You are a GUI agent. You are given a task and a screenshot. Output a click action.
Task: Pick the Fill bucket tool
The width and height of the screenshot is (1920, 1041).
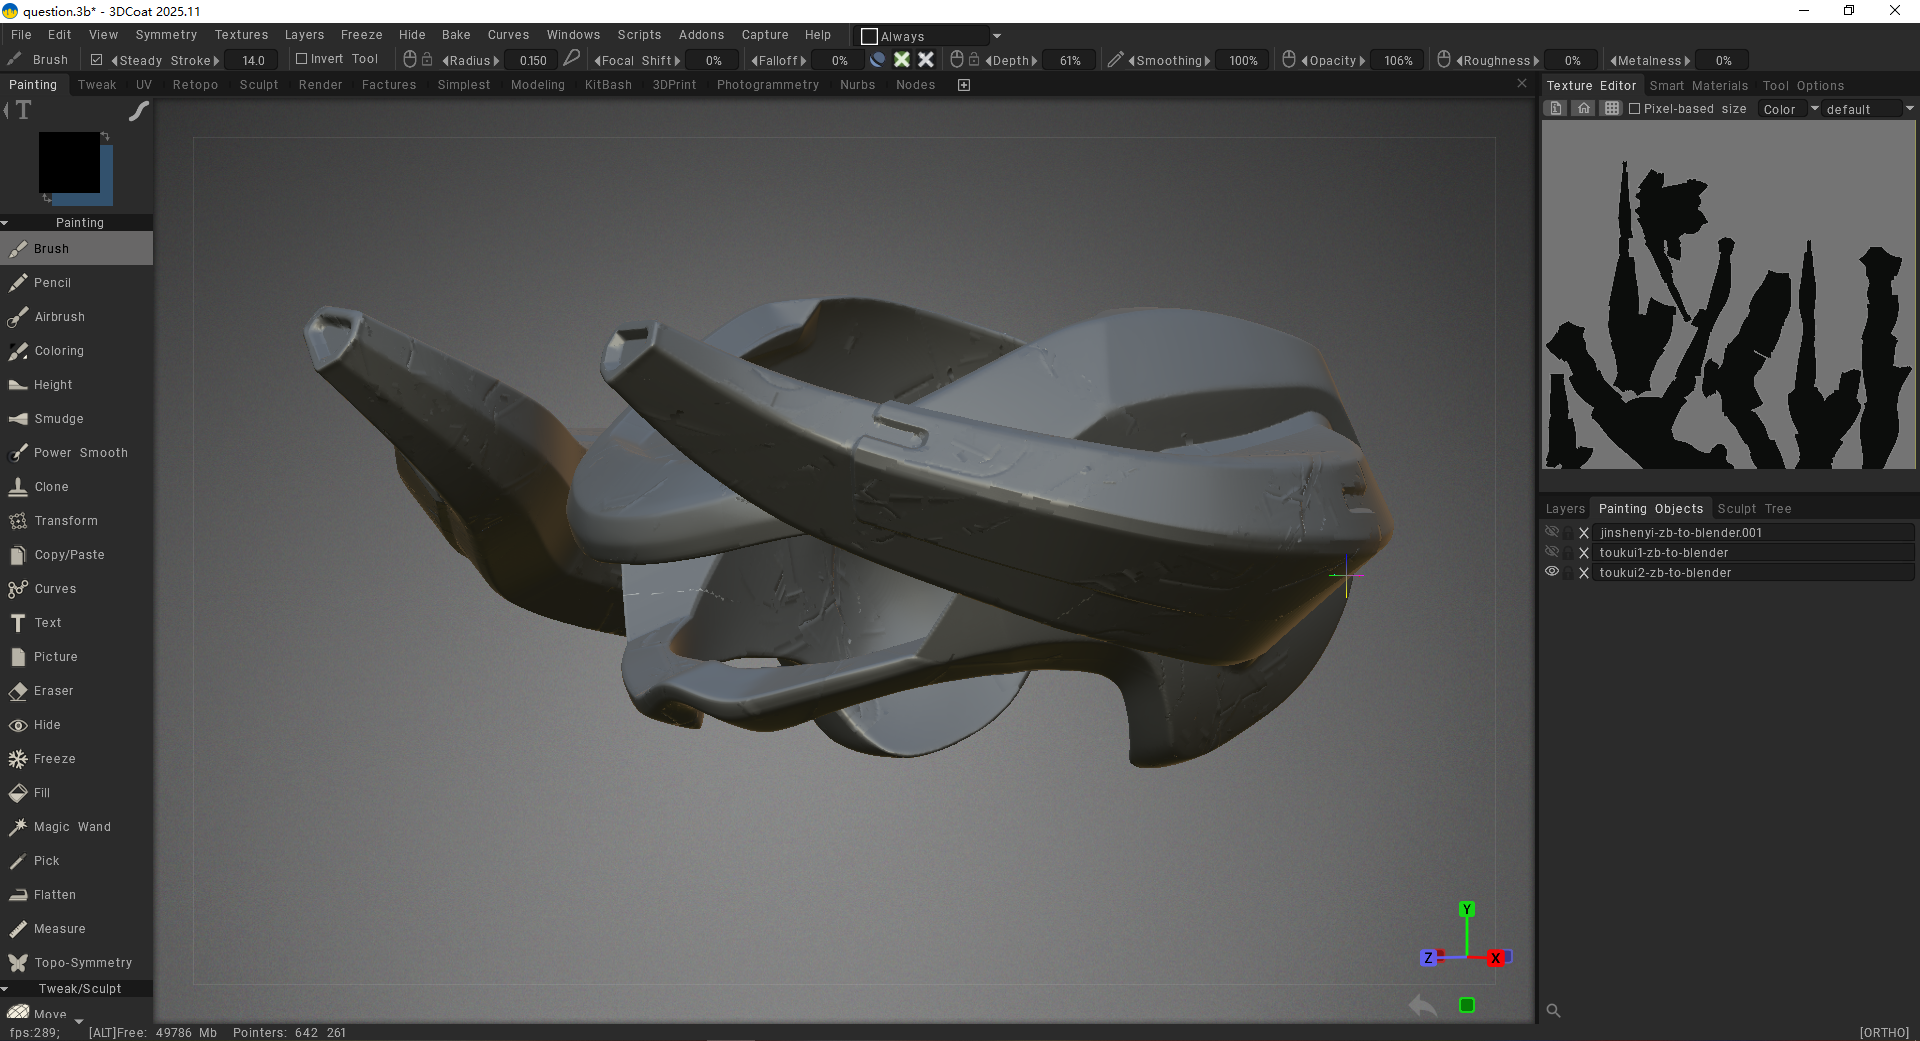[41, 793]
